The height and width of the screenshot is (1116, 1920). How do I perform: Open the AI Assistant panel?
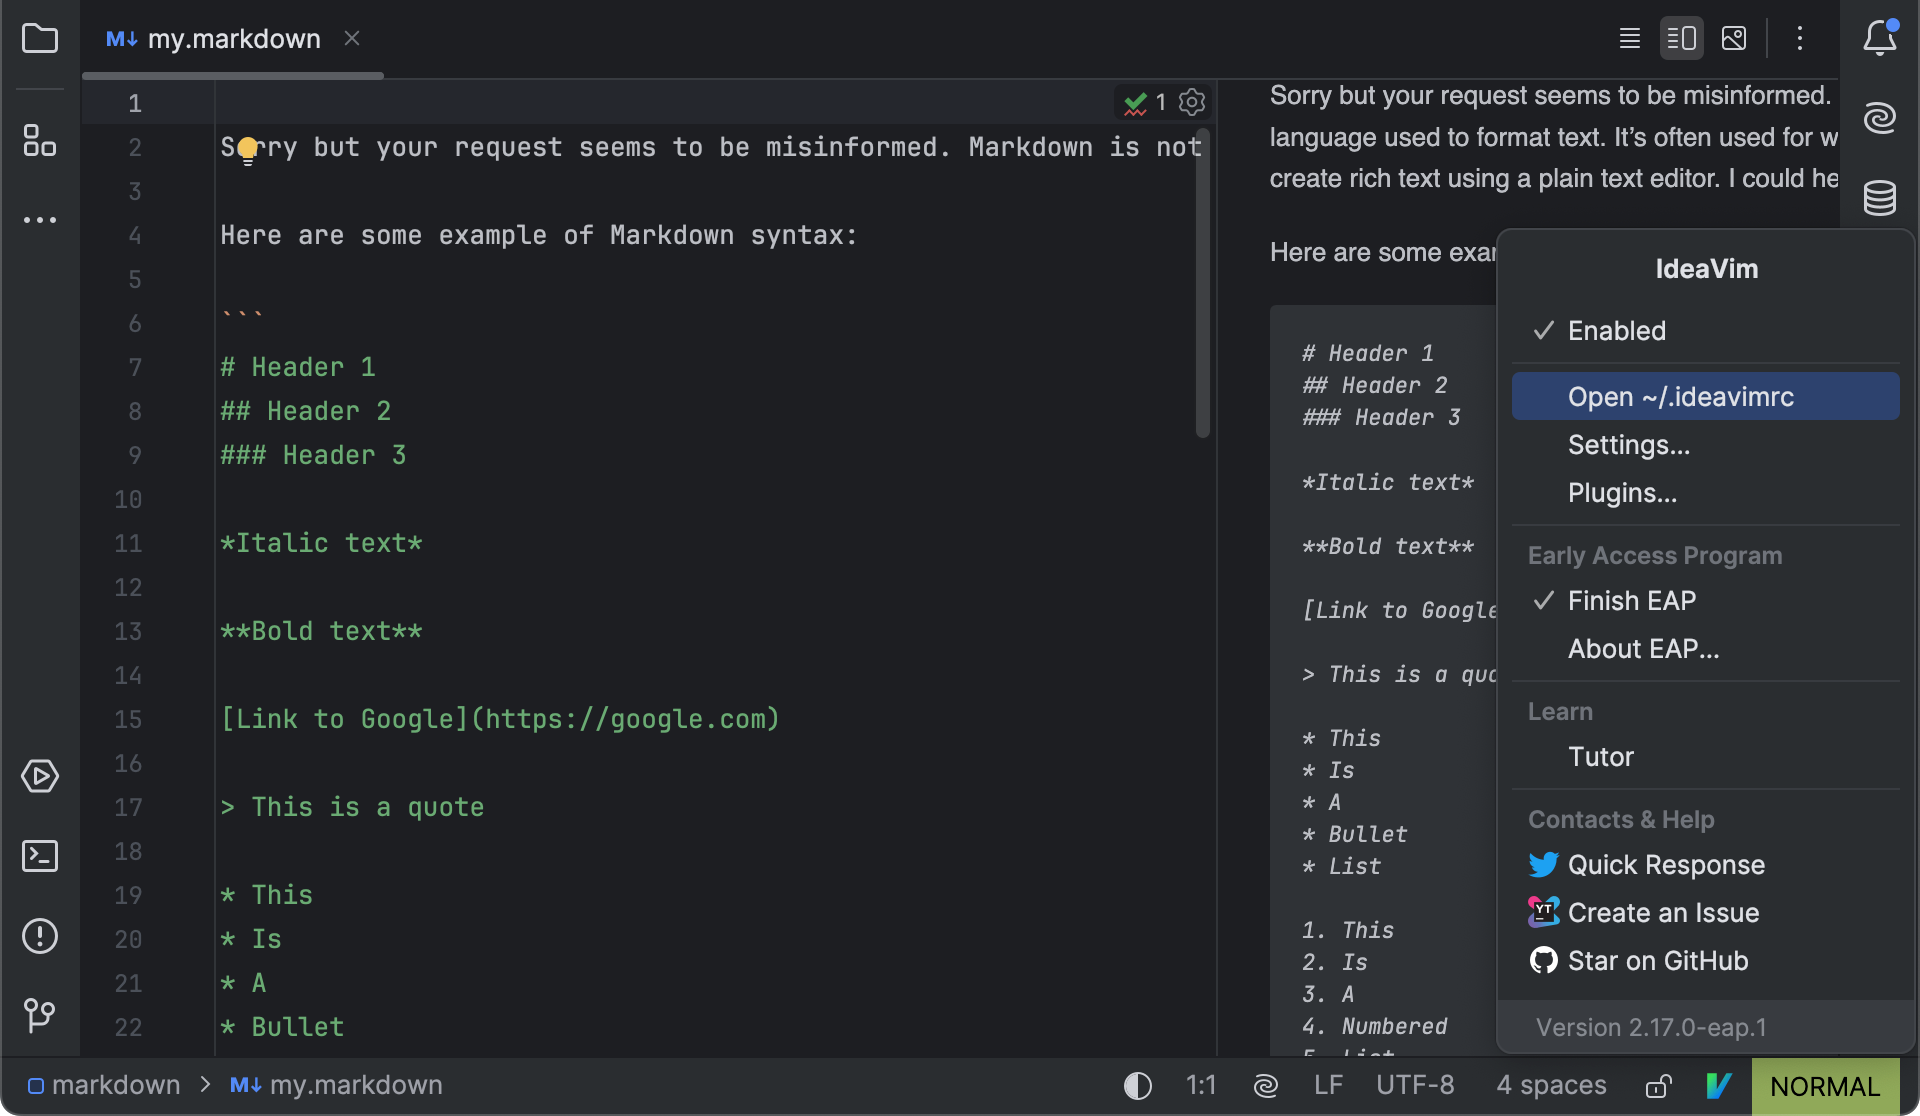pos(1881,118)
